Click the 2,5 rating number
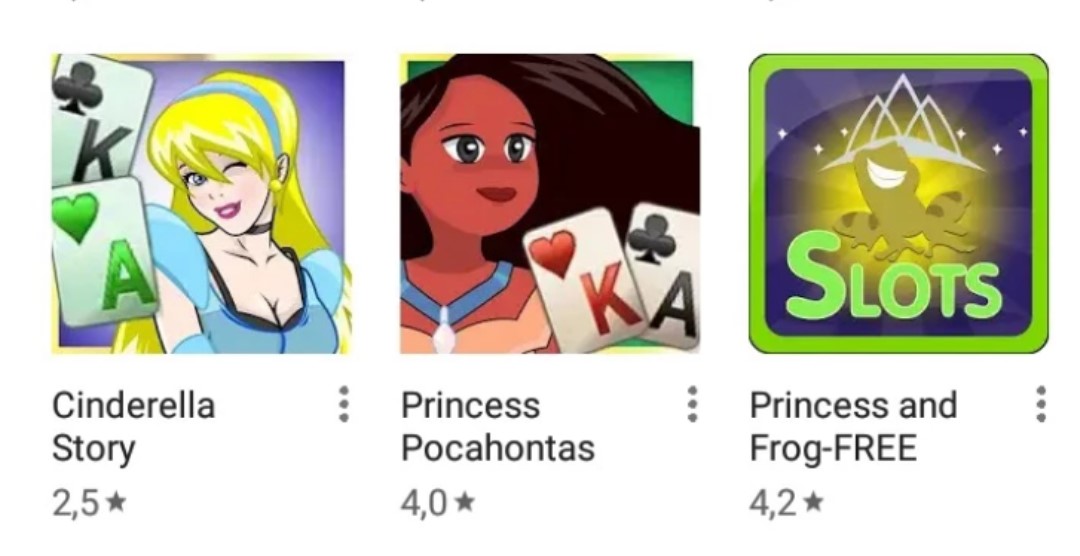The image size is (1080, 556). [x=76, y=504]
